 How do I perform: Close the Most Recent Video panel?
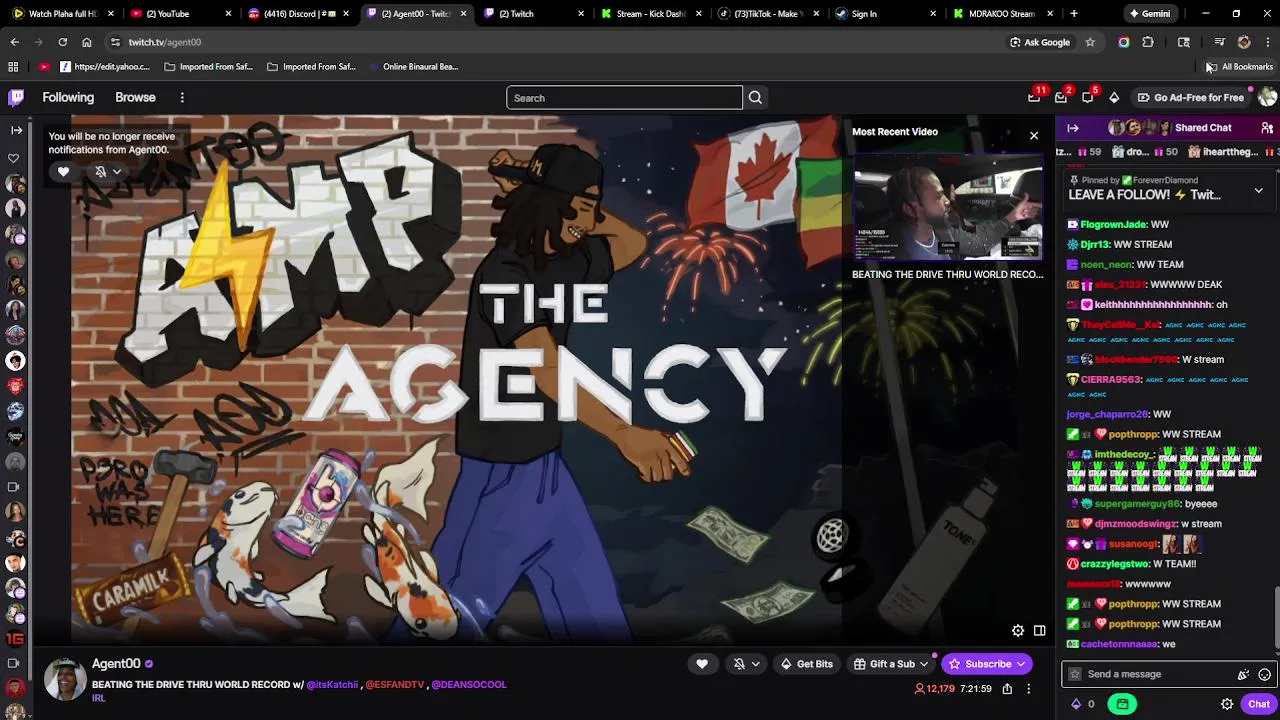click(1034, 135)
